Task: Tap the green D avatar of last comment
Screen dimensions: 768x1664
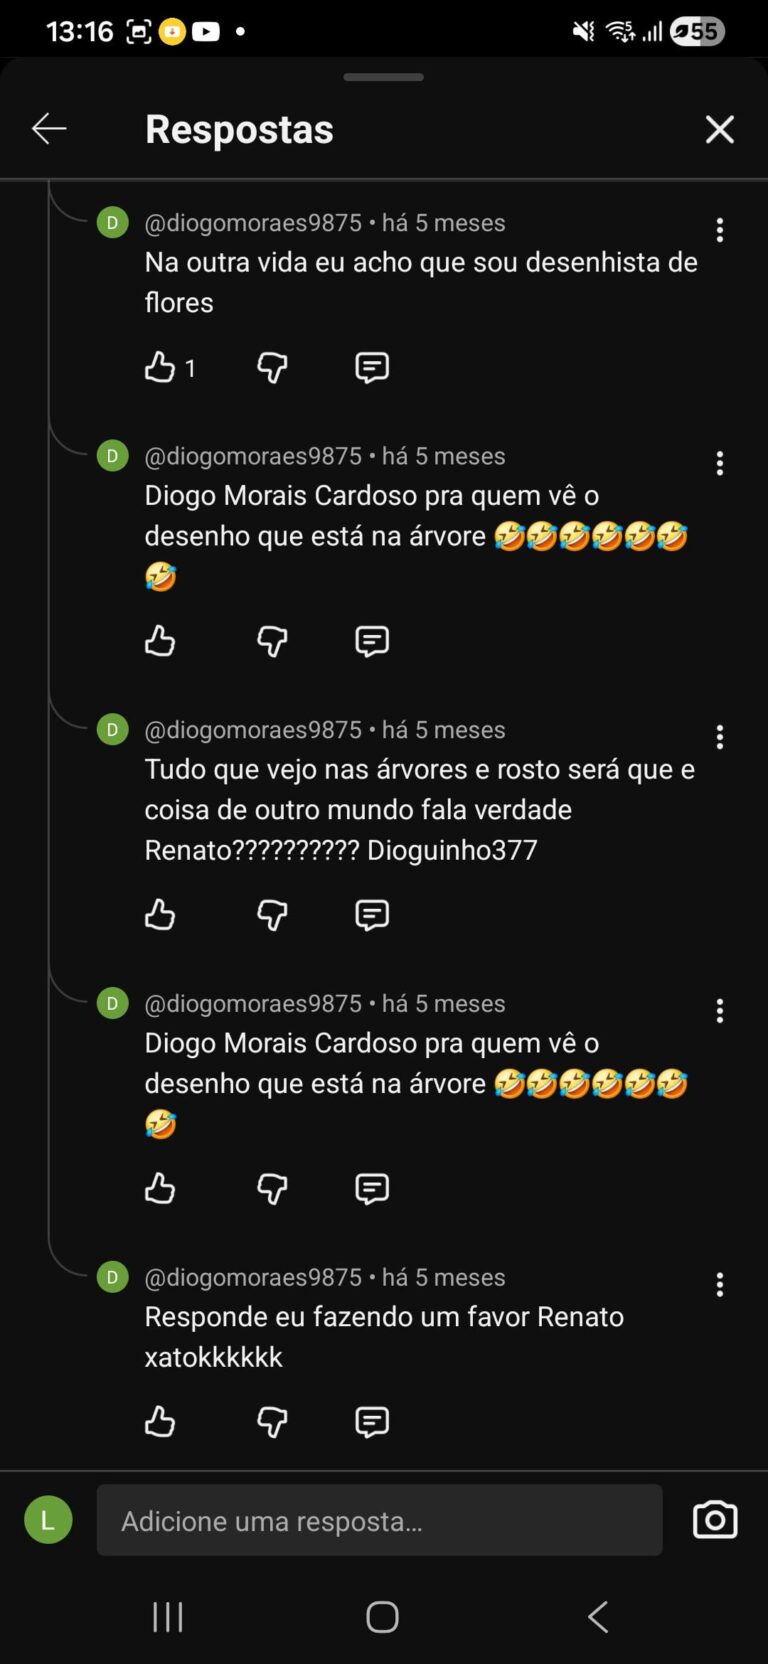Action: tap(112, 1277)
